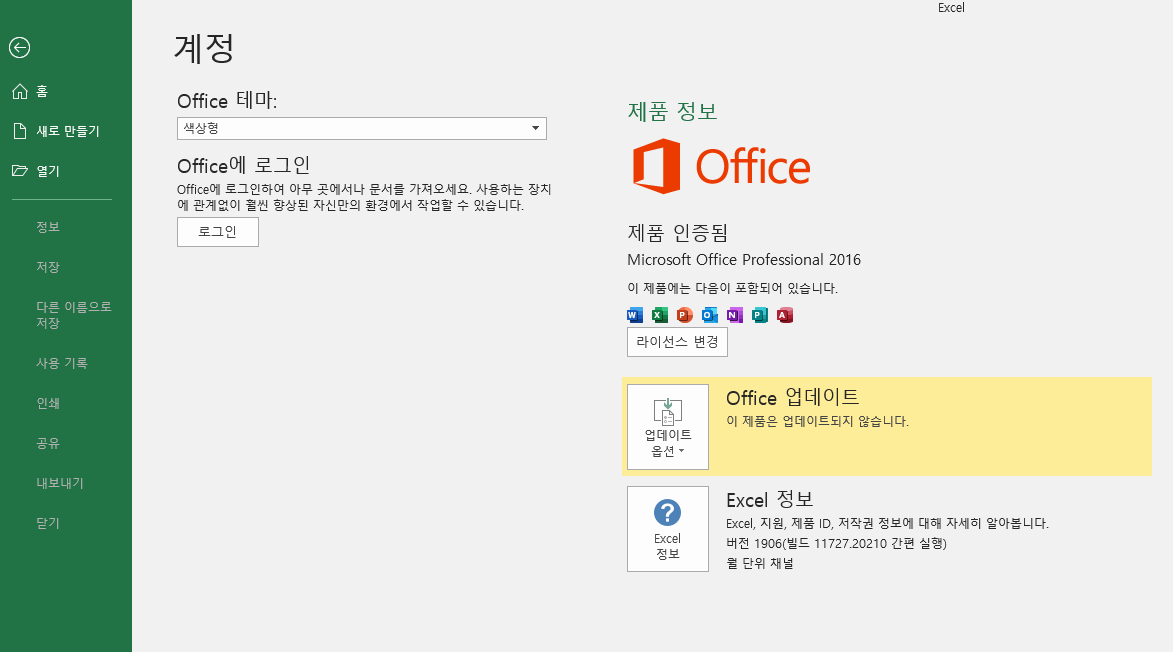
Task: Go to 인쇄 page
Action: 48,403
